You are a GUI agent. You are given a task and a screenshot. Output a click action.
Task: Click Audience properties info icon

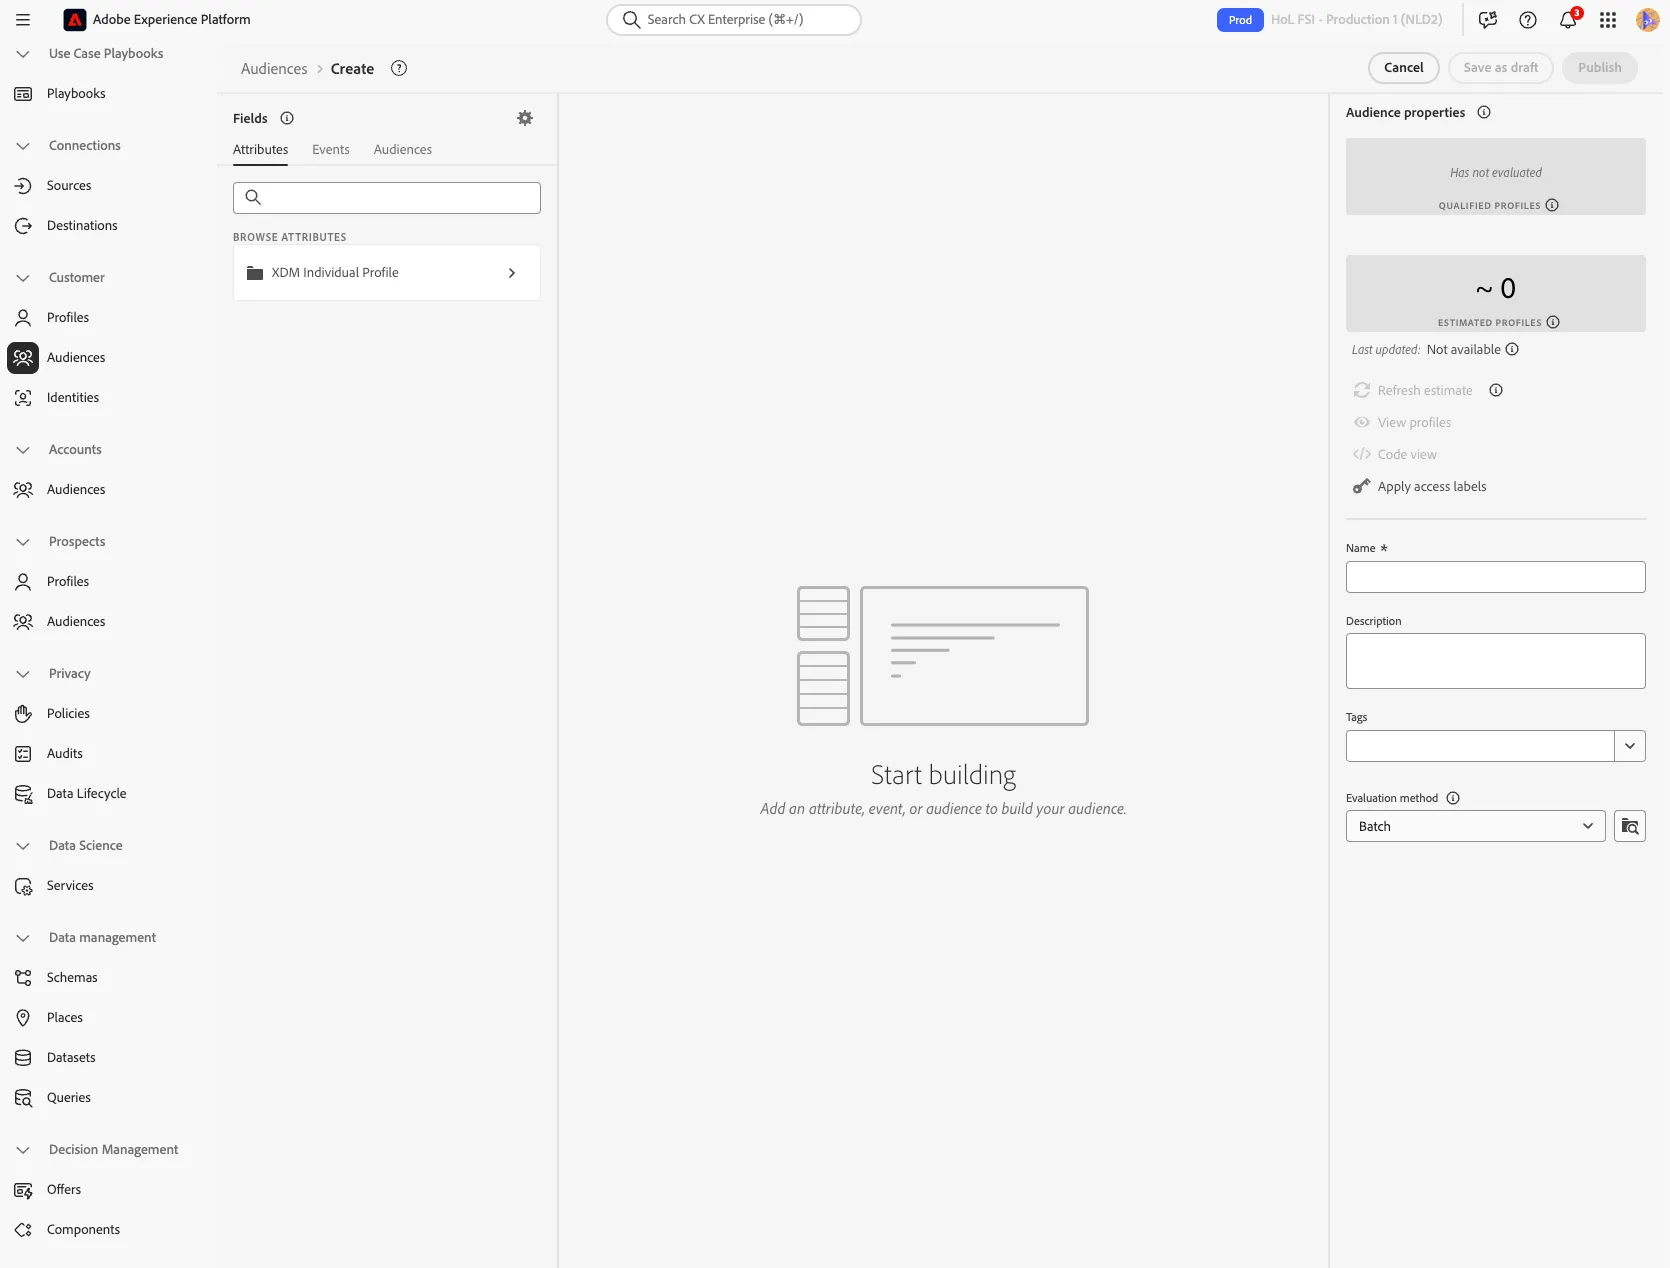(1484, 112)
